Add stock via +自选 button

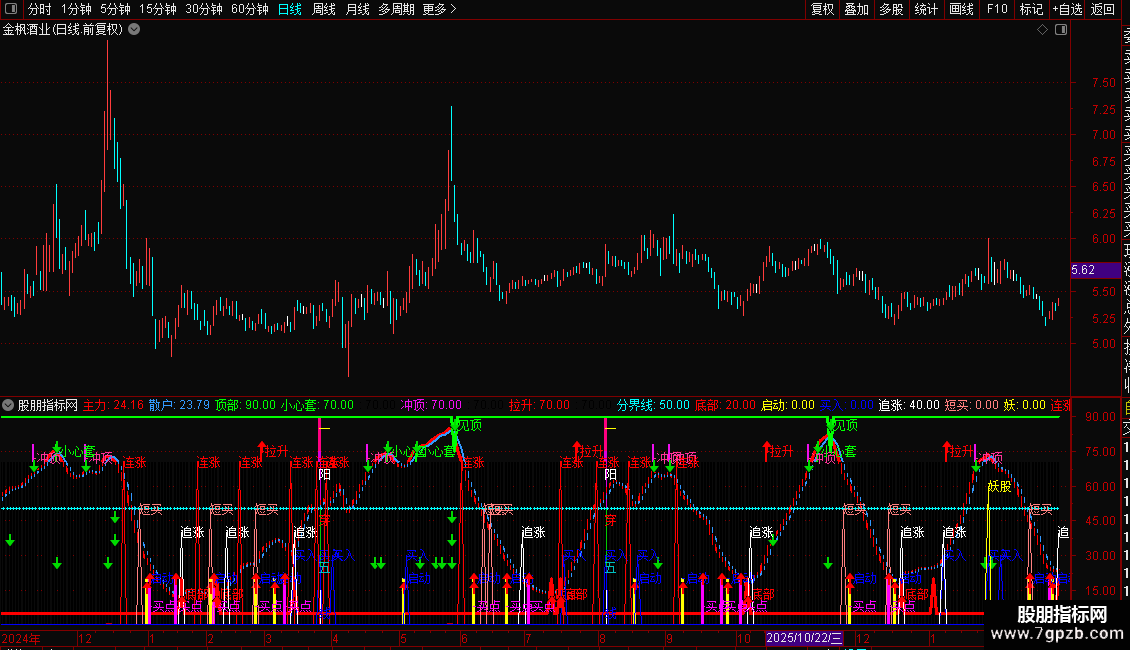(x=1067, y=9)
